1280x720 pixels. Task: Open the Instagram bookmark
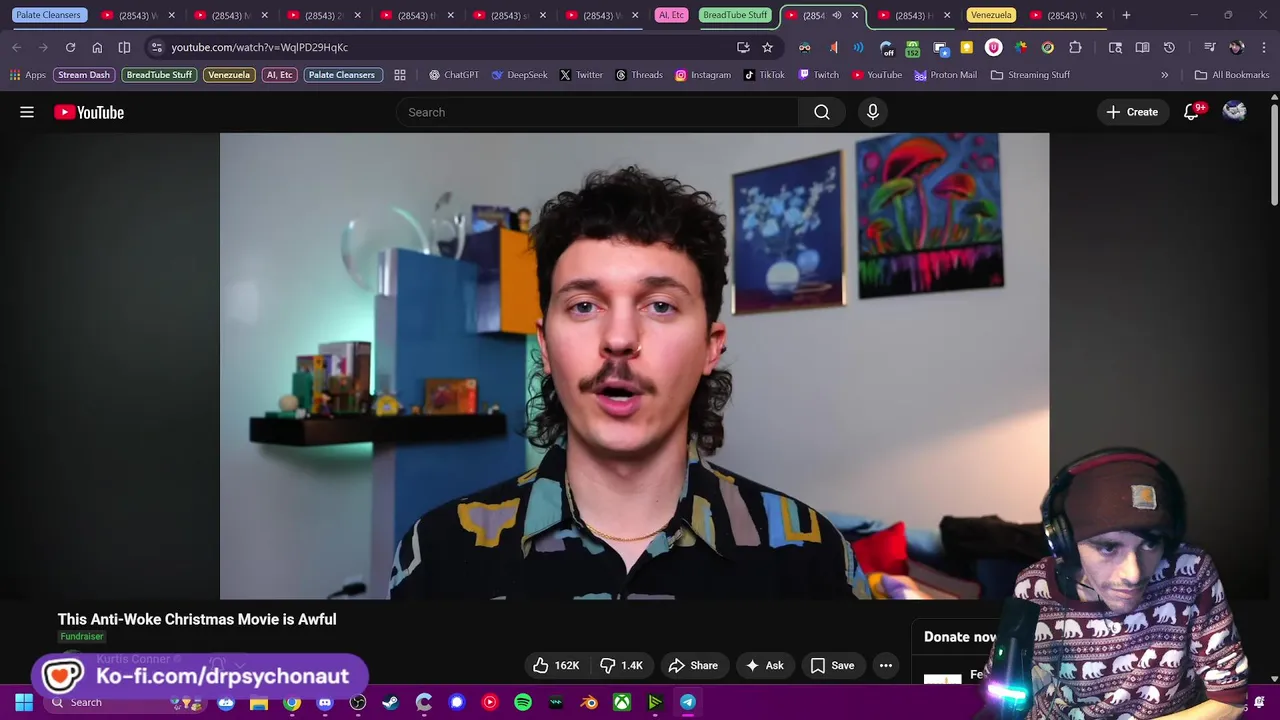point(702,75)
